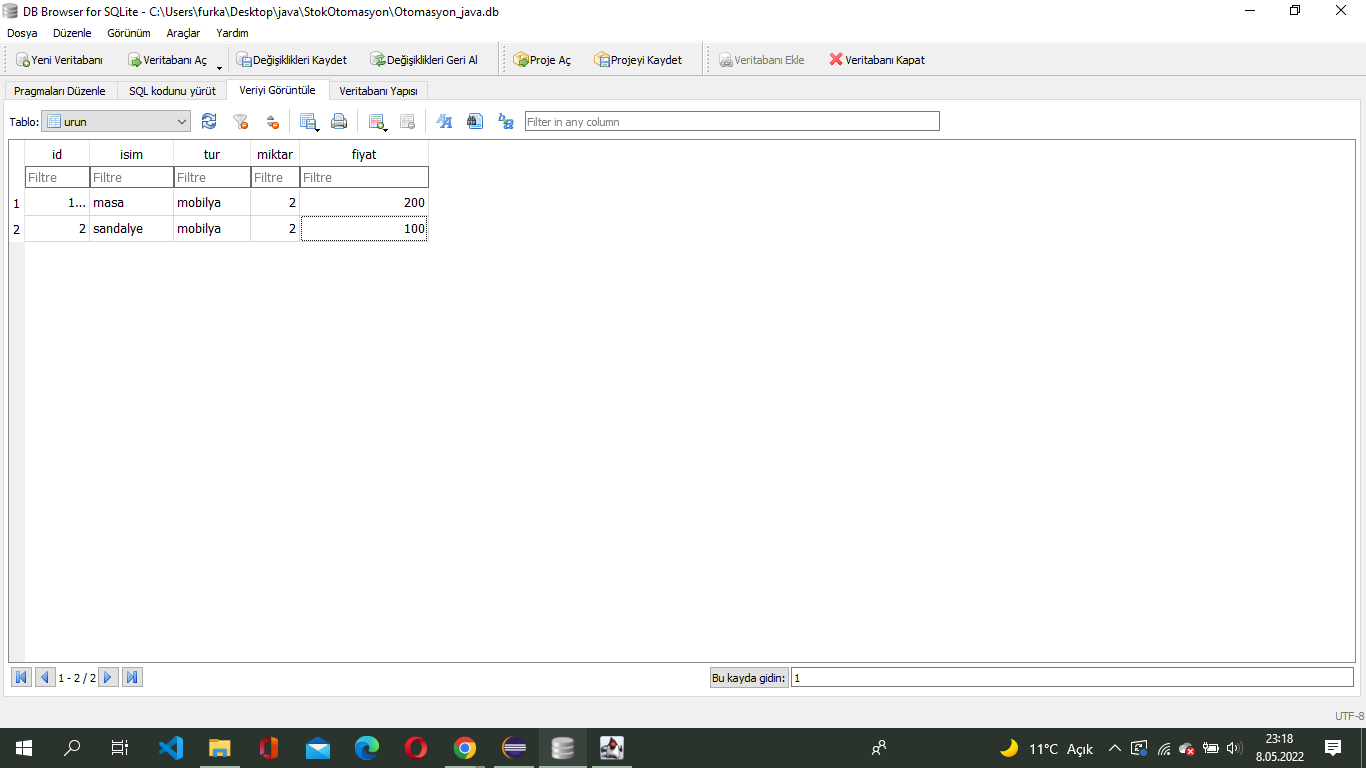Image resolution: width=1366 pixels, height=768 pixels.
Task: Select the fiyat cell with value 200
Action: [x=364, y=202]
